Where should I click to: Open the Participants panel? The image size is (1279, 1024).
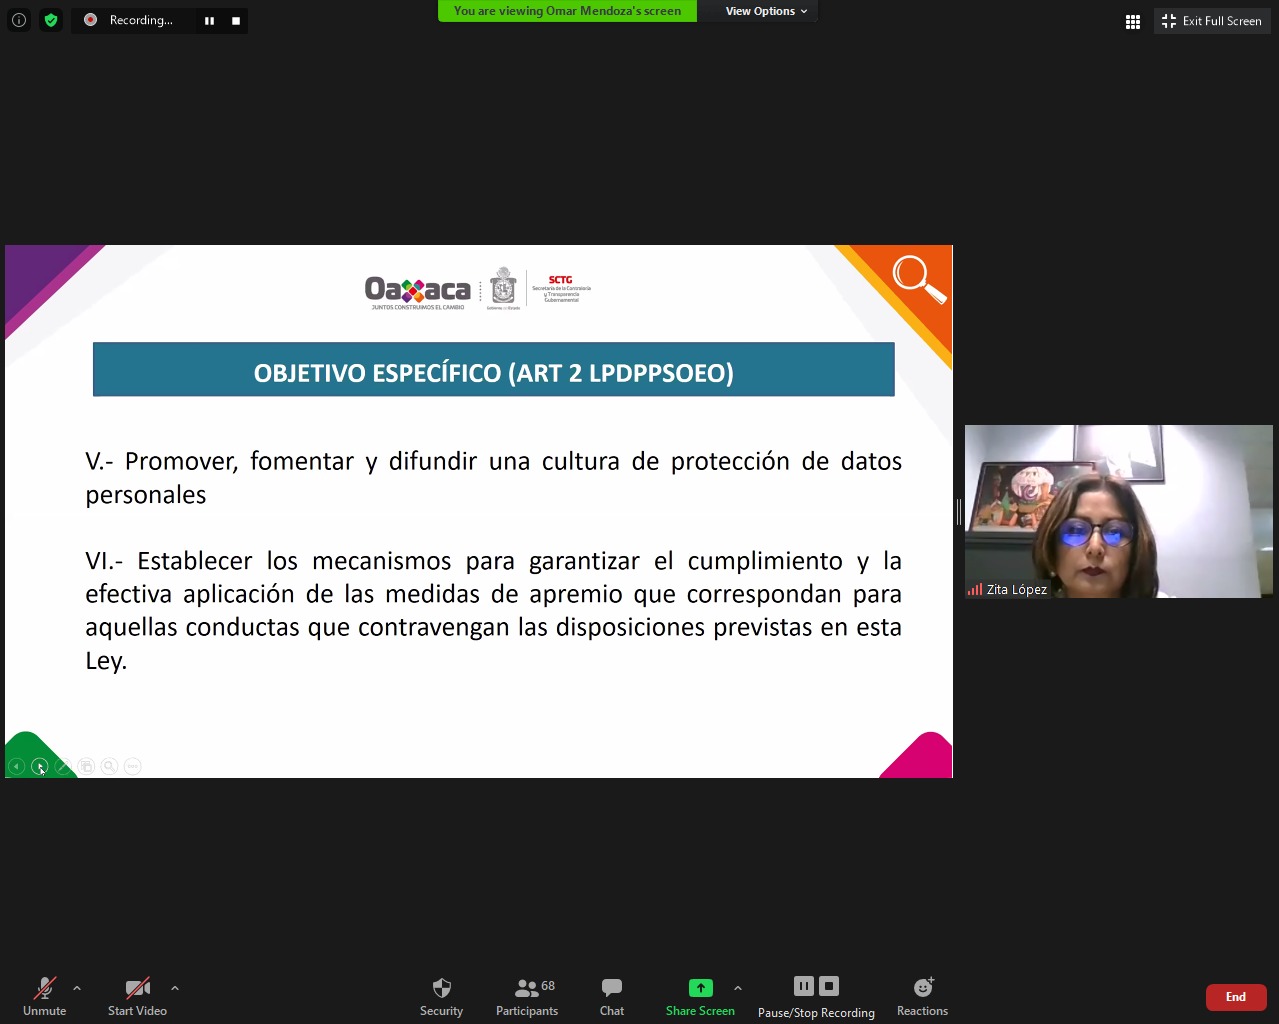click(x=527, y=996)
